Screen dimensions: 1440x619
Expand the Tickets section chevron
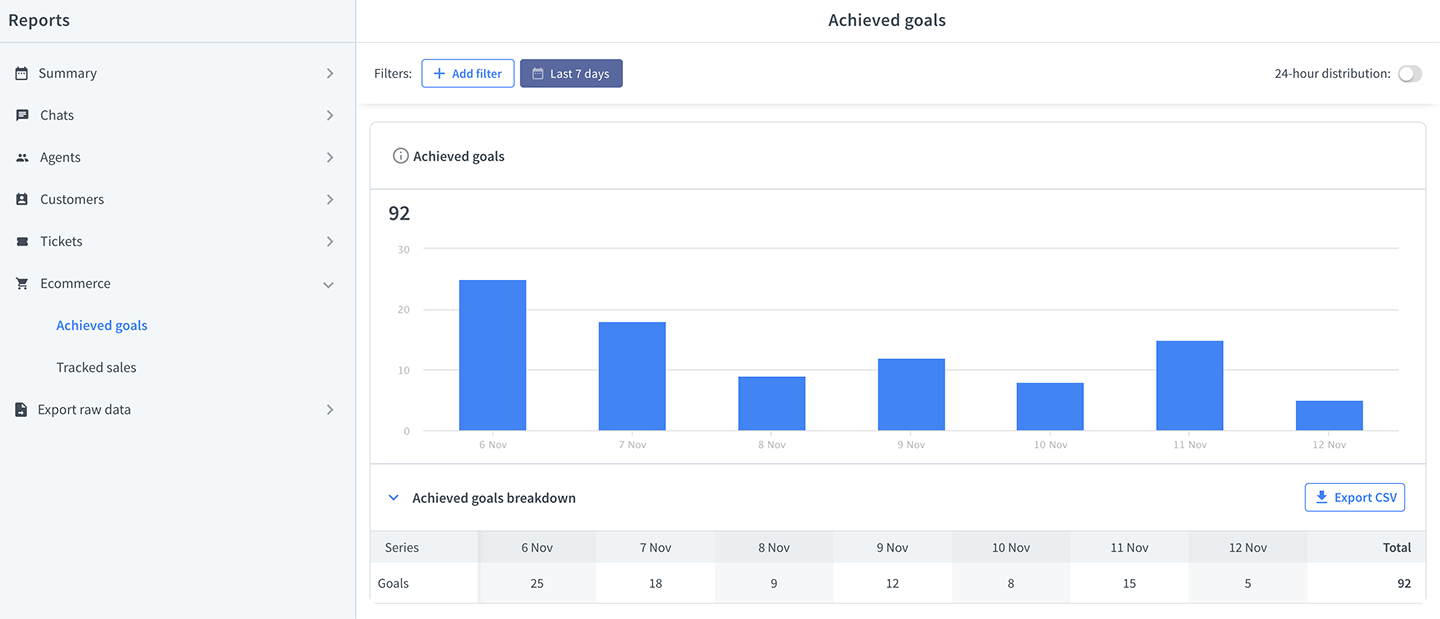[330, 241]
